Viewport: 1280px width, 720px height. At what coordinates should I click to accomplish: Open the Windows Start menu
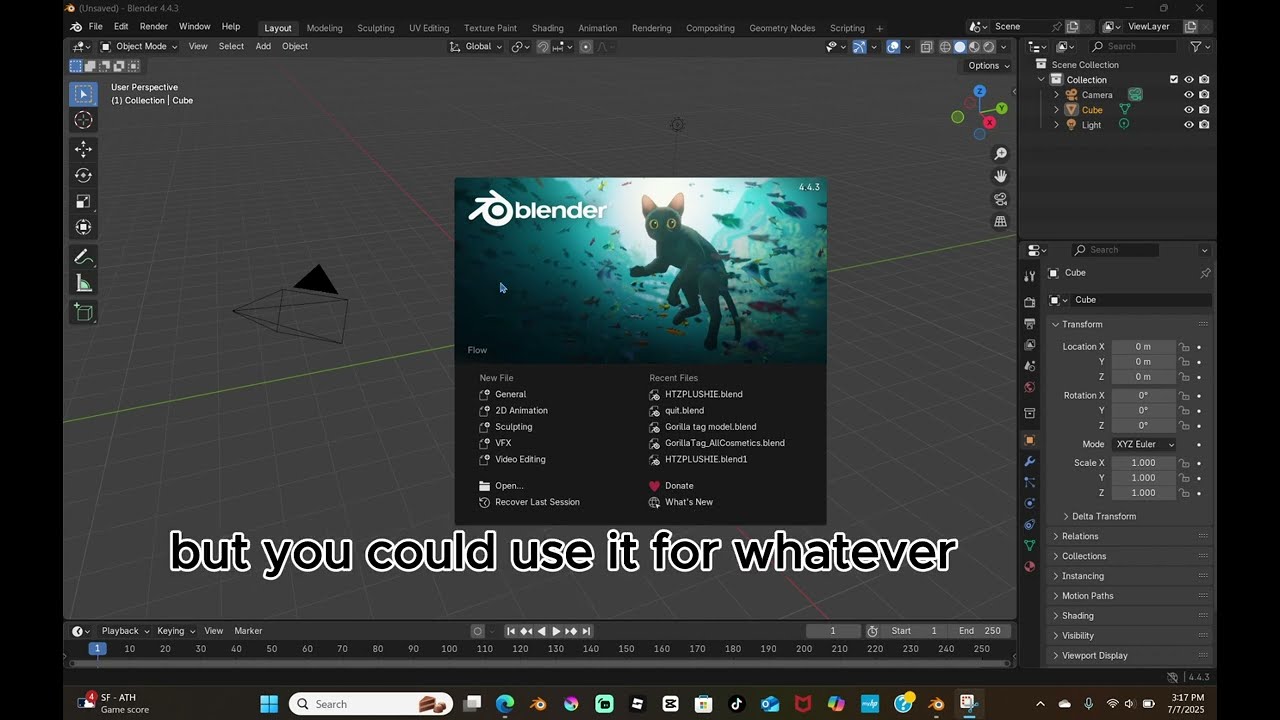click(269, 704)
